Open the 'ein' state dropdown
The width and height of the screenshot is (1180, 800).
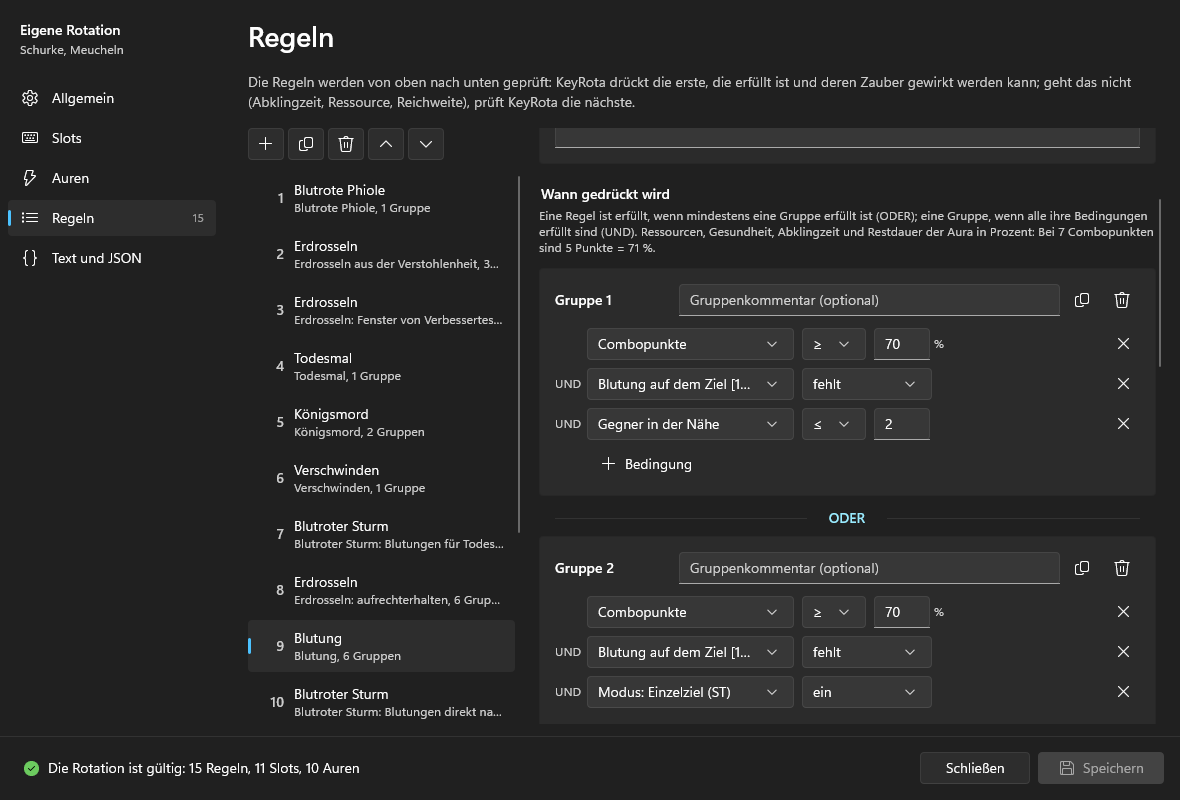coord(866,692)
